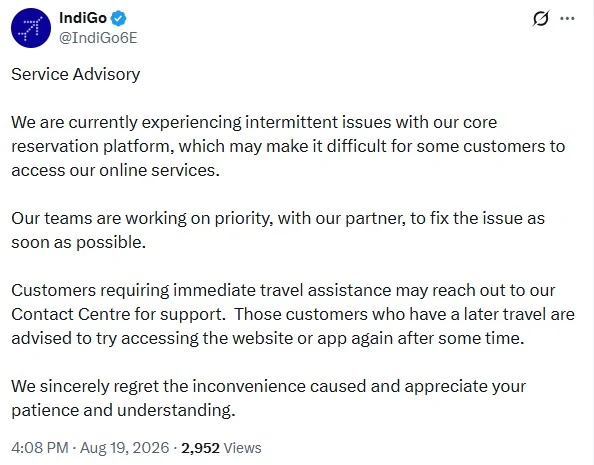Click the 4:08 PM timestamp

(x=40, y=448)
